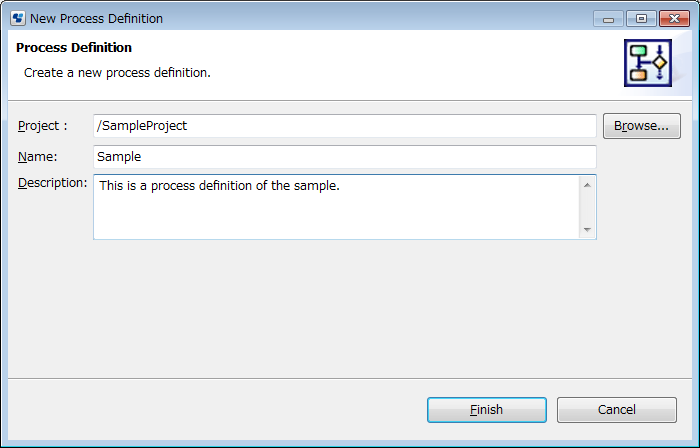This screenshot has height=448, width=700.
Task: Click the Name label
Action: point(38,157)
